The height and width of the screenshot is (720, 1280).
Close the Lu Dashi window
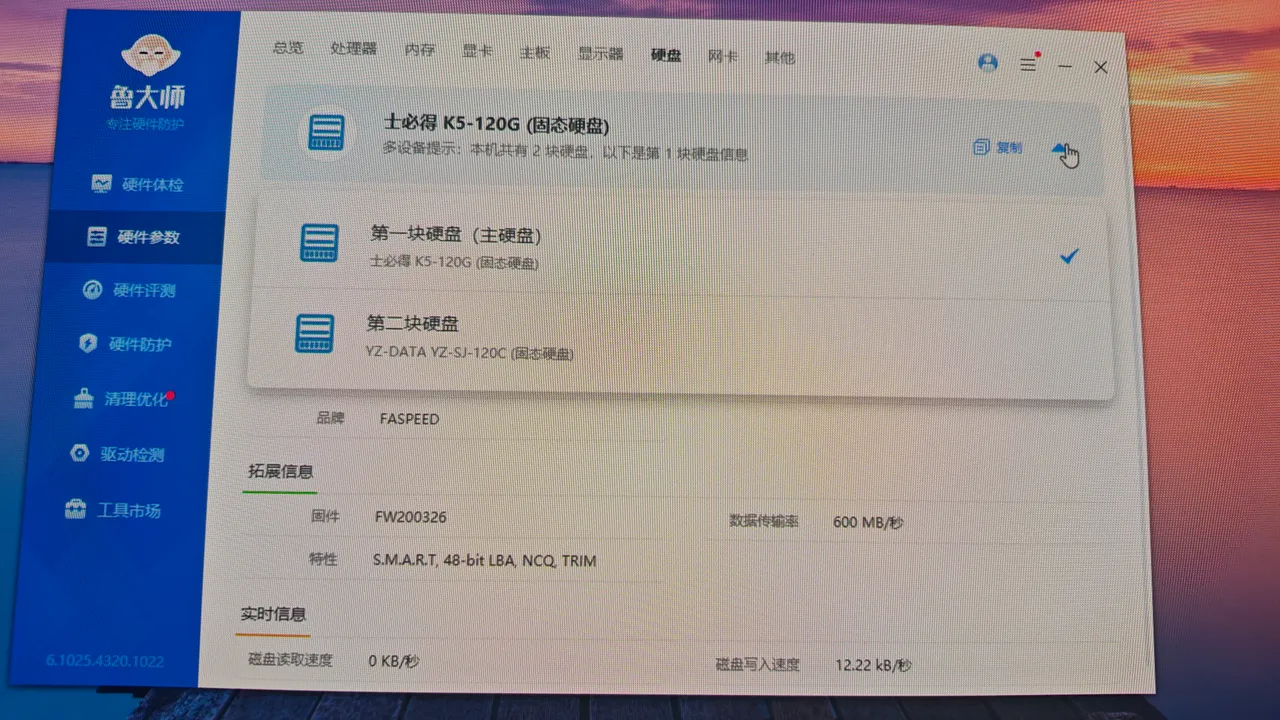1101,67
